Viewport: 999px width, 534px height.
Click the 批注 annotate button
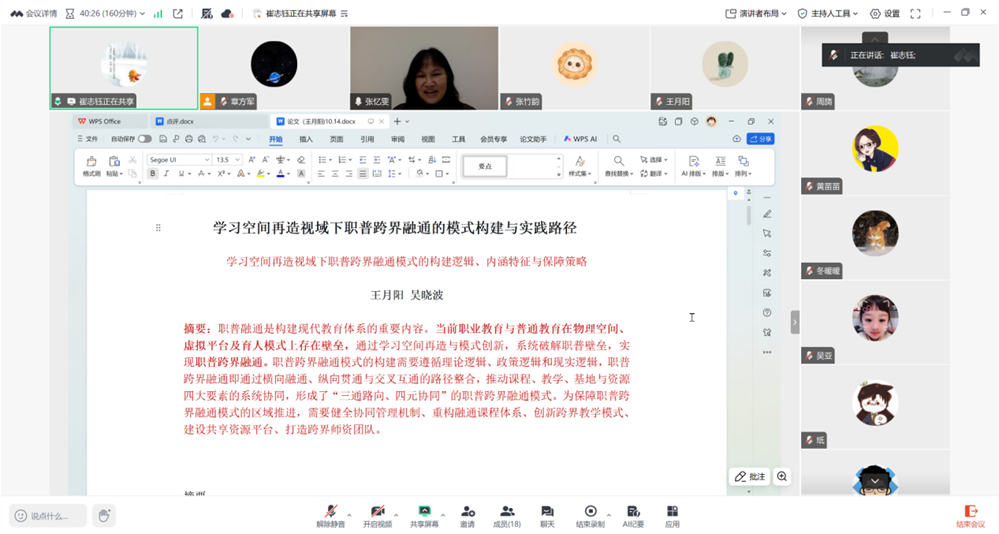749,477
